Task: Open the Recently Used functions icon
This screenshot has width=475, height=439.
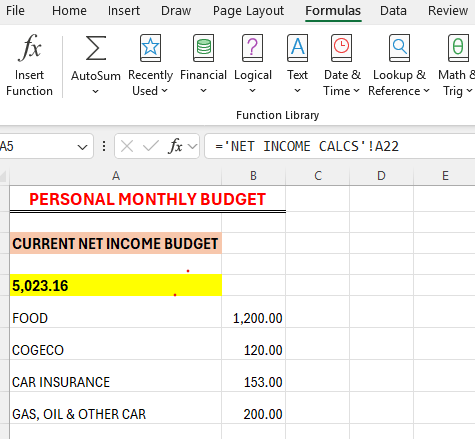Action: (x=150, y=48)
